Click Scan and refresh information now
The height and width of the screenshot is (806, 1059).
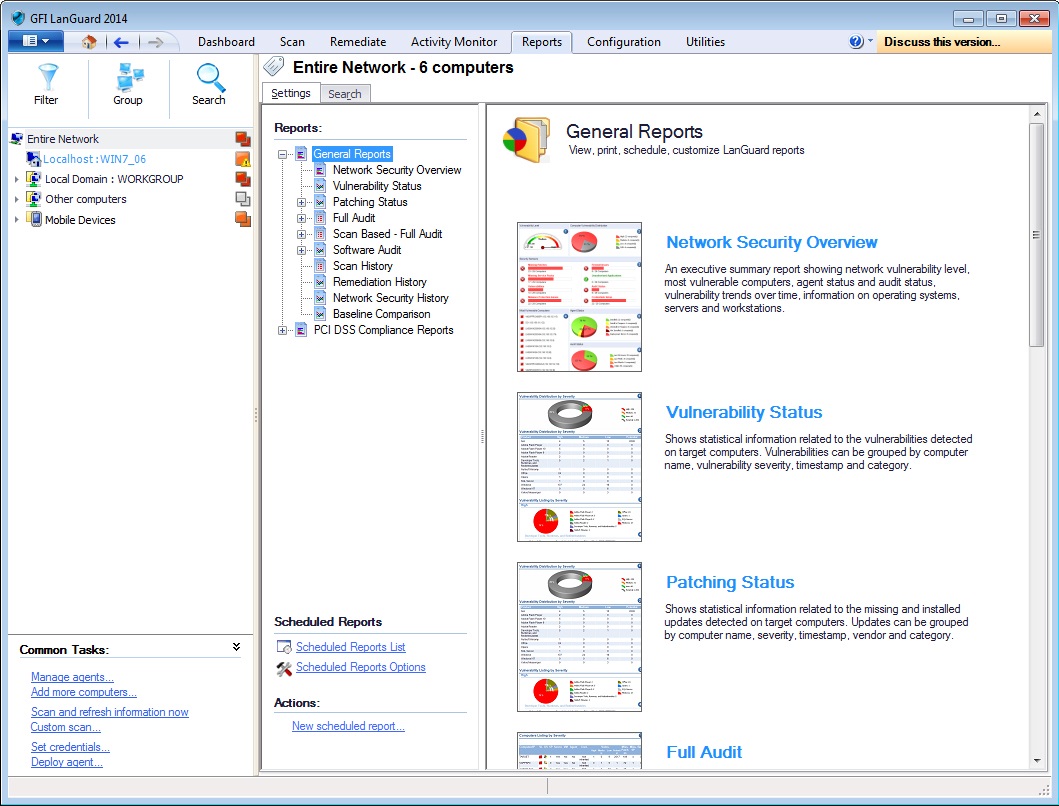[109, 712]
